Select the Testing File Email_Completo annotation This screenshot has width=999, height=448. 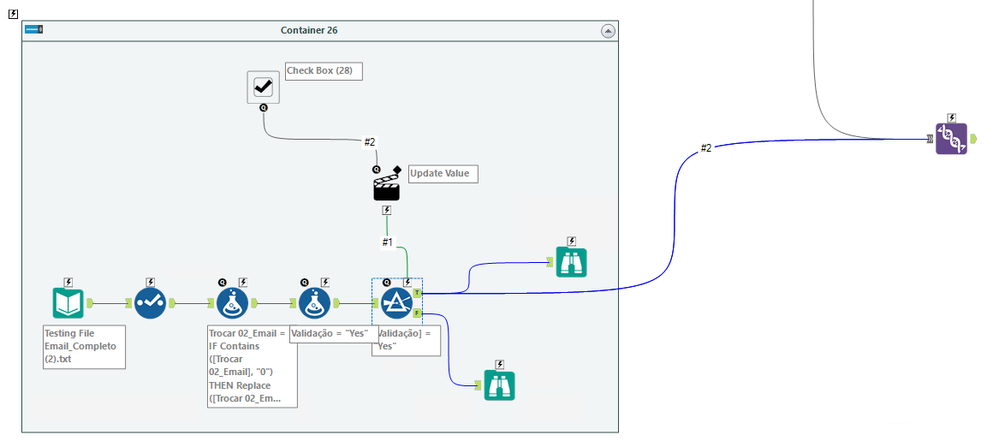pos(84,347)
